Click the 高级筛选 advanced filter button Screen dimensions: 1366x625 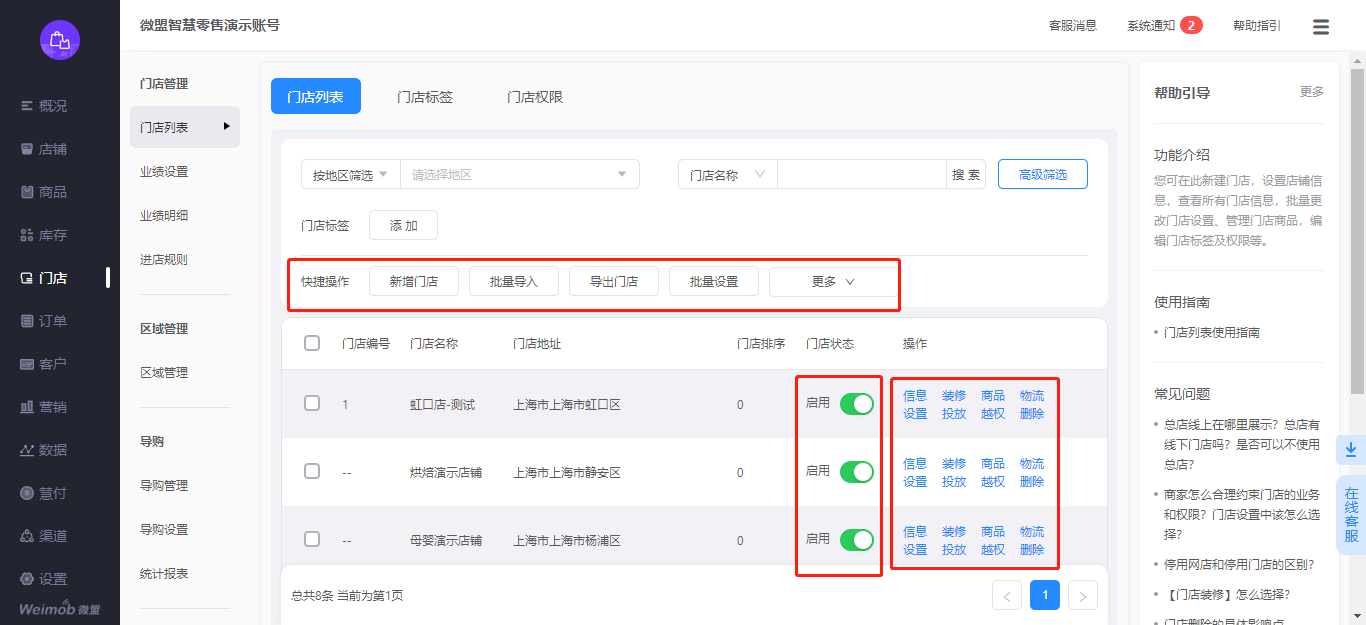click(x=1042, y=175)
